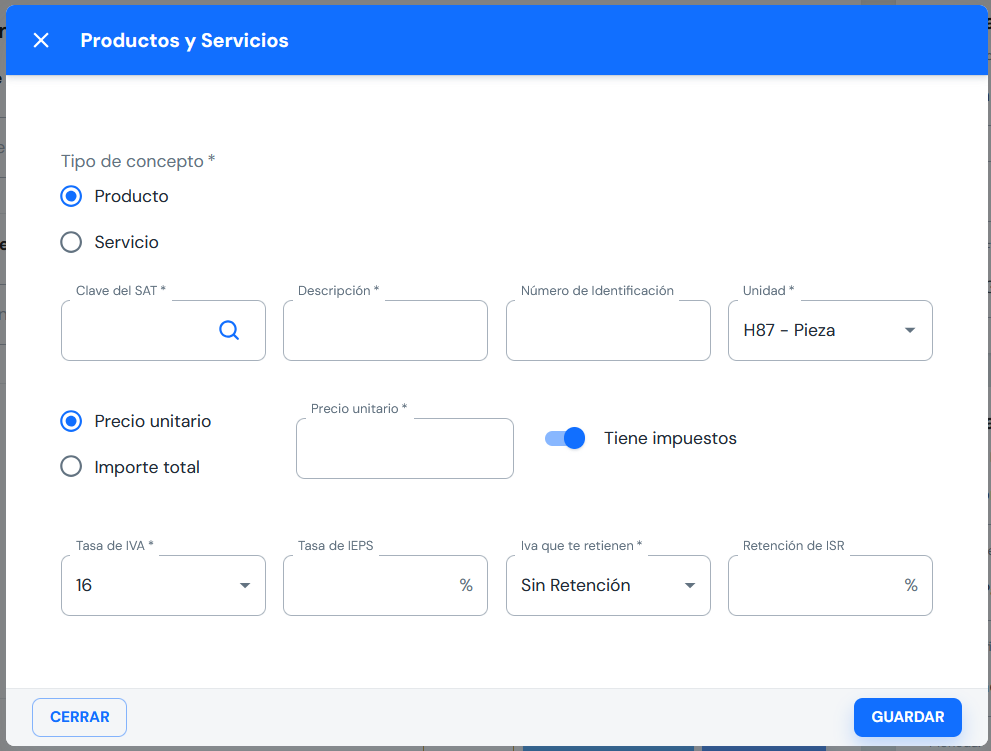Pick the Importe total radio option
The width and height of the screenshot is (991, 751).
(71, 467)
